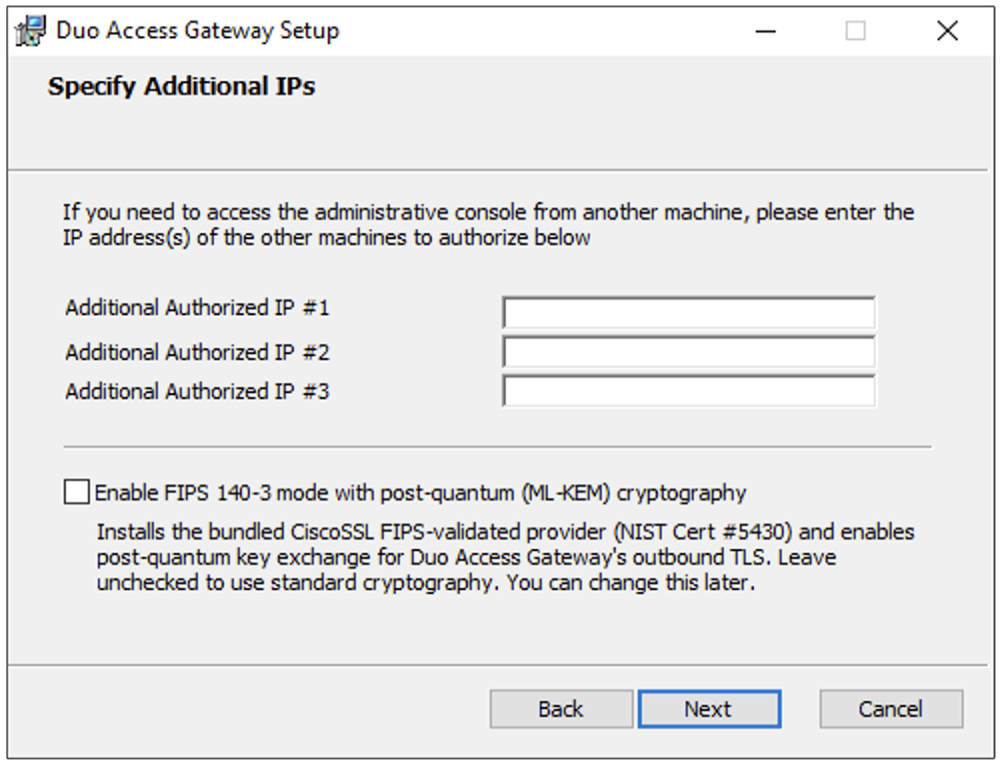Click the 'Additional Authorized IP #3' label
Image resolution: width=1000 pixels, height=762 pixels.
tap(197, 391)
